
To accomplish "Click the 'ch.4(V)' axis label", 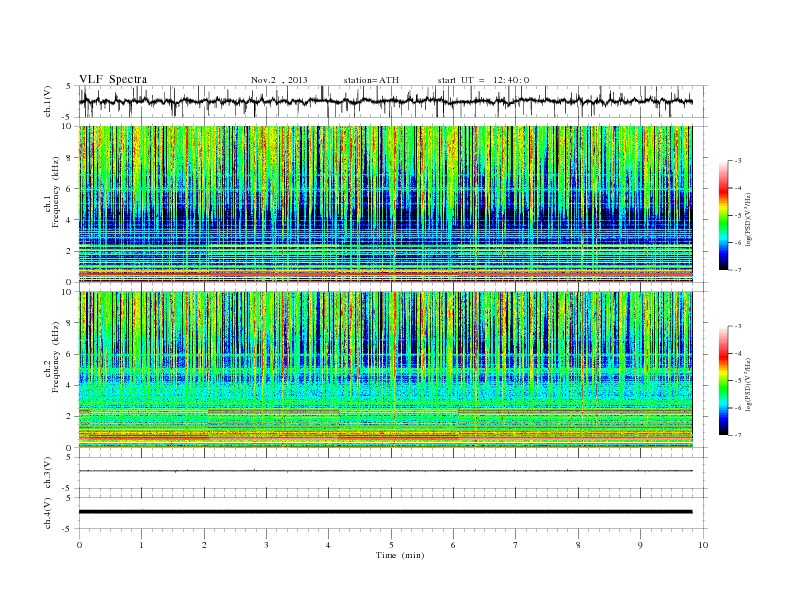I will click(48, 513).
